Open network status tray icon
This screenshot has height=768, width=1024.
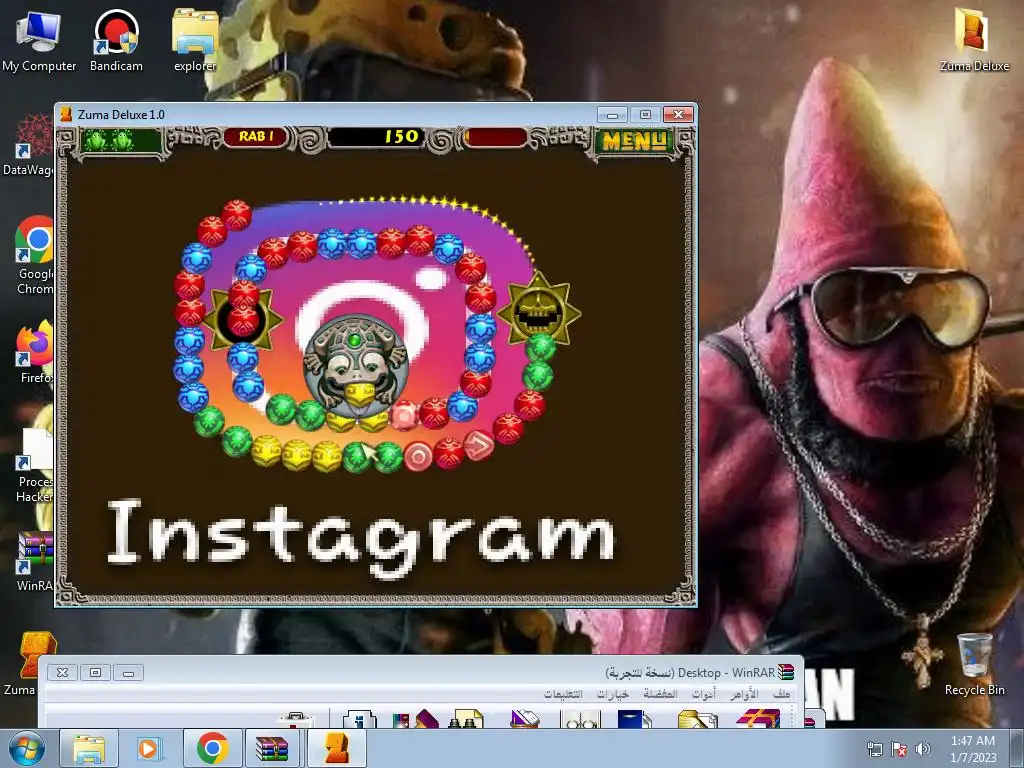pos(874,749)
